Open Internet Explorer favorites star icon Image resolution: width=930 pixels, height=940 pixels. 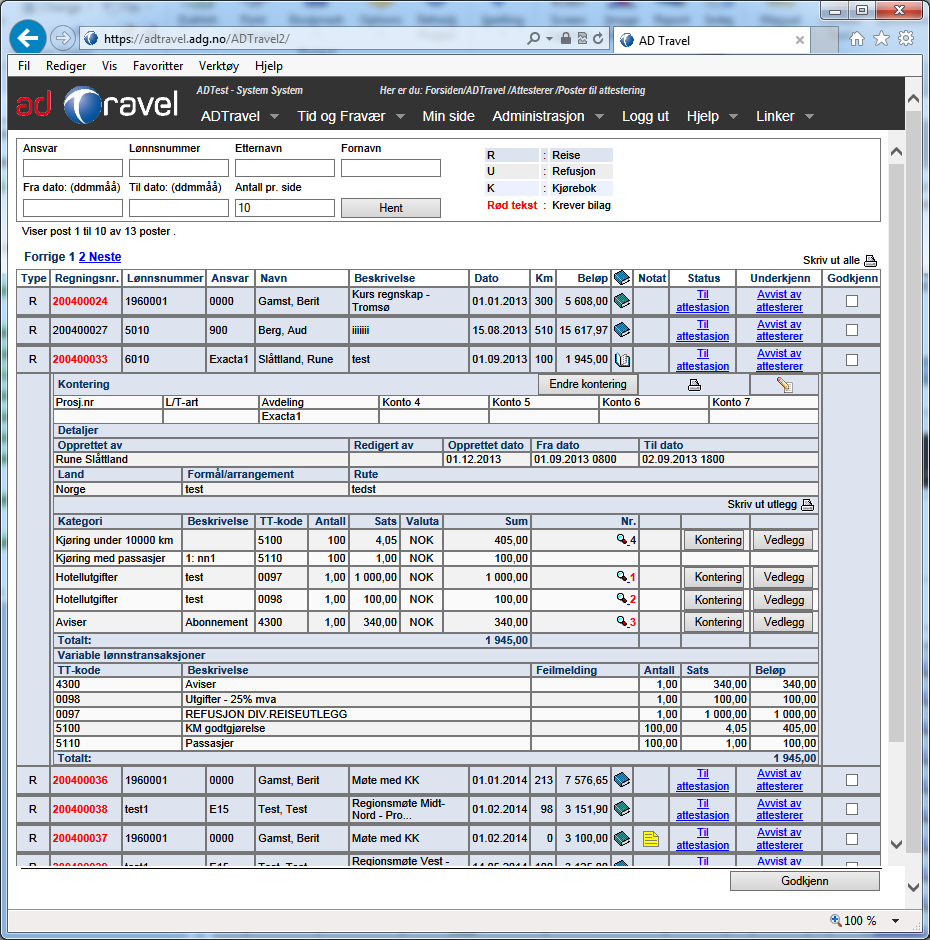[881, 39]
